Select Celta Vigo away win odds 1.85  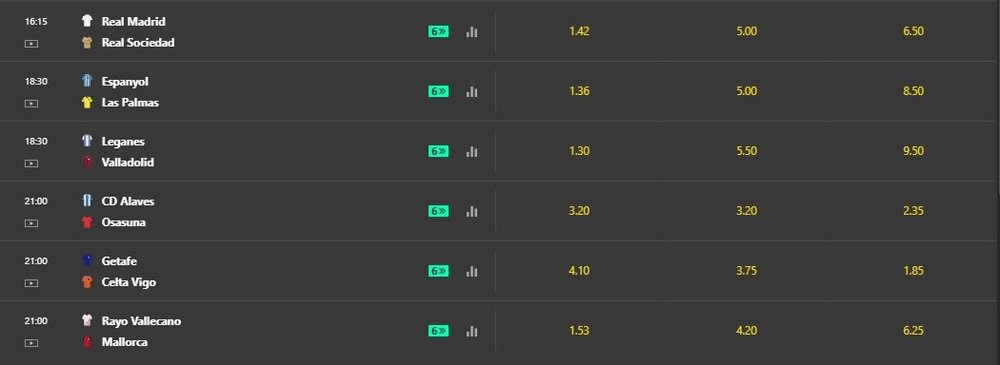(x=913, y=271)
